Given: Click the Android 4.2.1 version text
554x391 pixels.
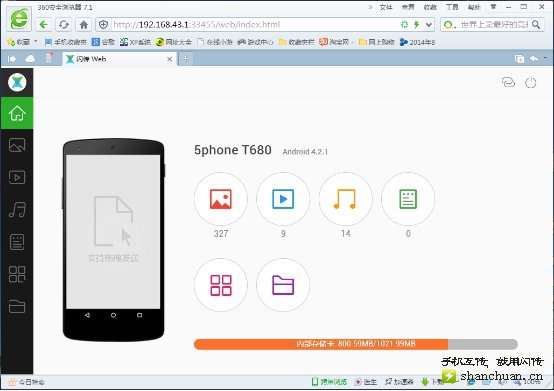Looking at the screenshot, I should coord(305,152).
